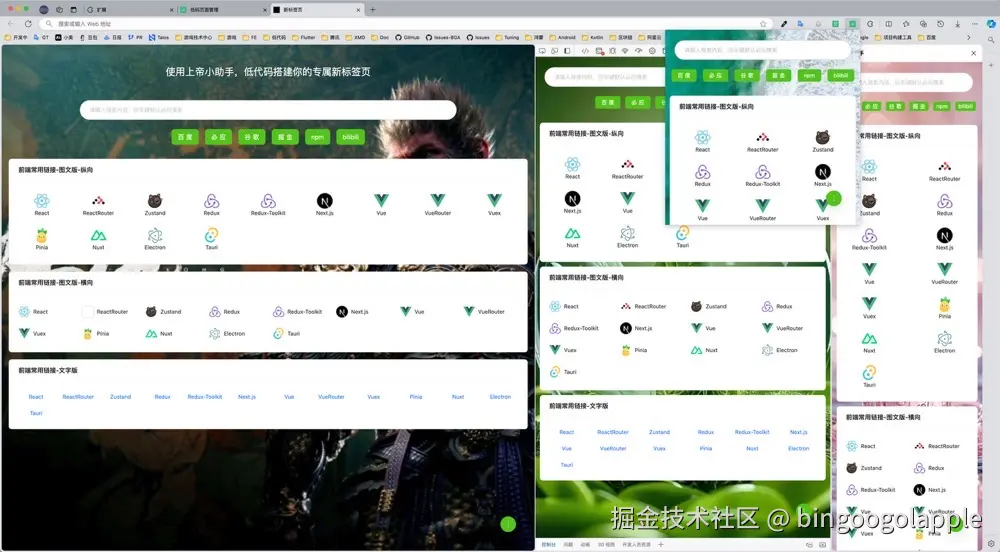Focus the search box on the left page
Screen dimensions: 1000x552
tap(268, 110)
